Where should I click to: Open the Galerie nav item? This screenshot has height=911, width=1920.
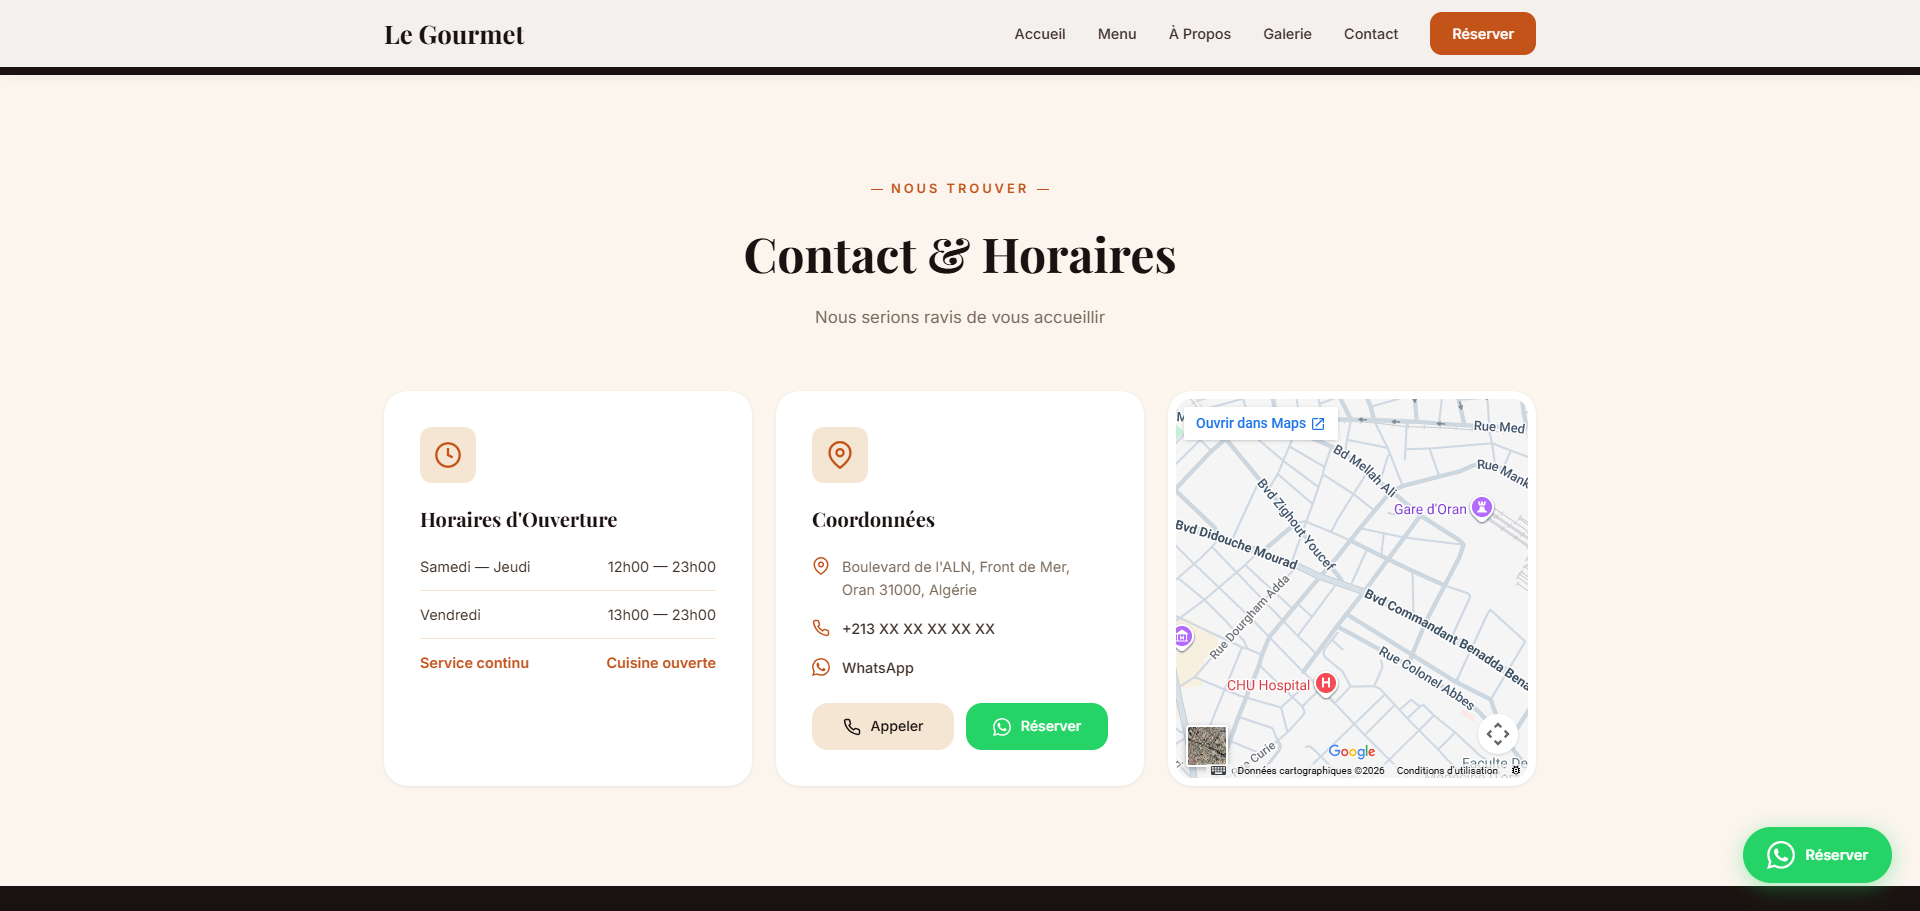1286,34
